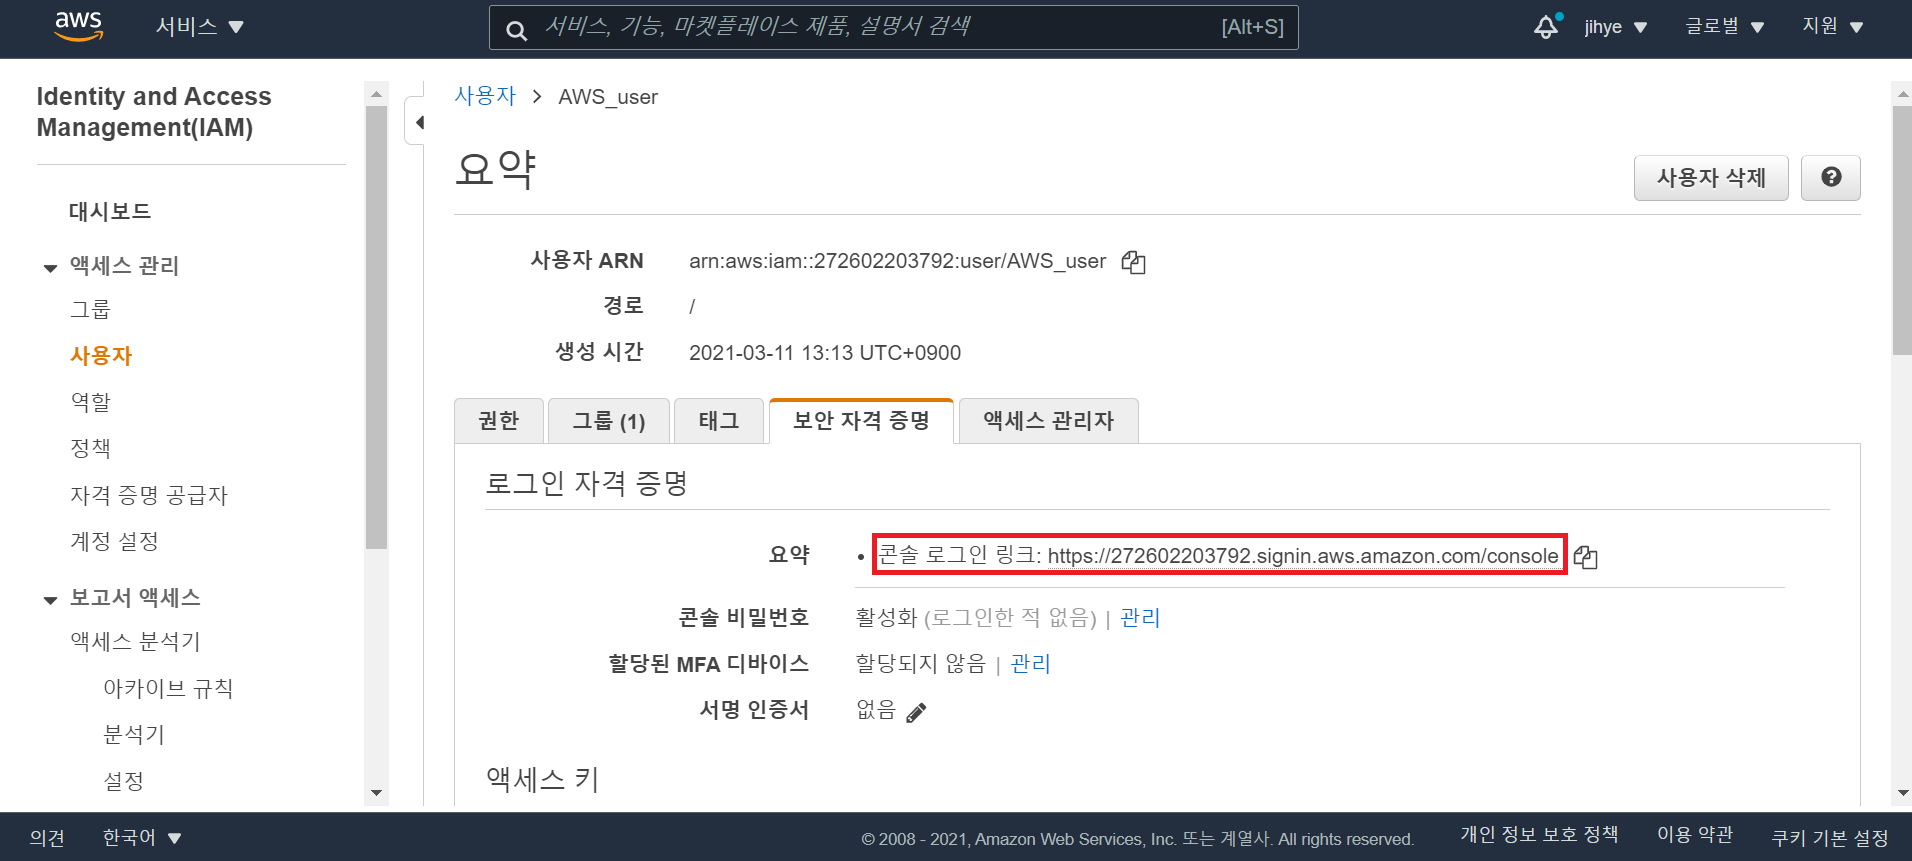Click sidebar scrollbar up arrow
The height and width of the screenshot is (861, 1912).
[376, 94]
